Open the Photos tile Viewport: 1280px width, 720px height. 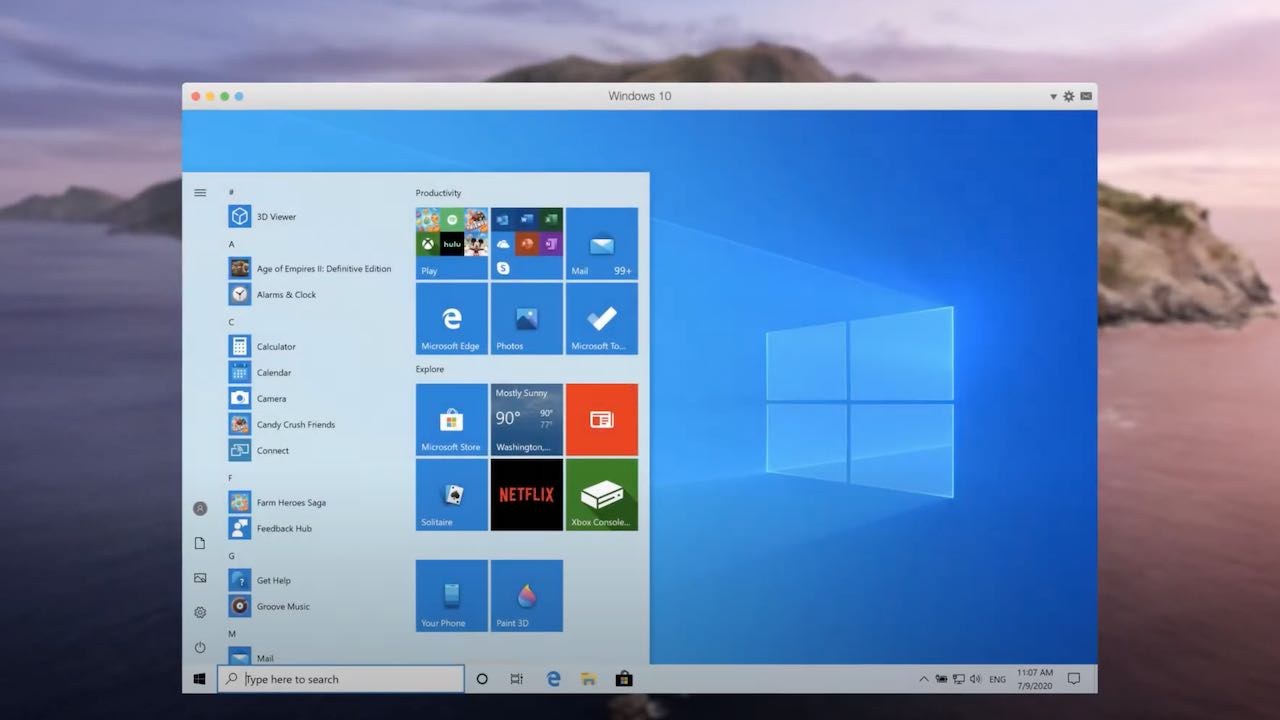pos(527,319)
